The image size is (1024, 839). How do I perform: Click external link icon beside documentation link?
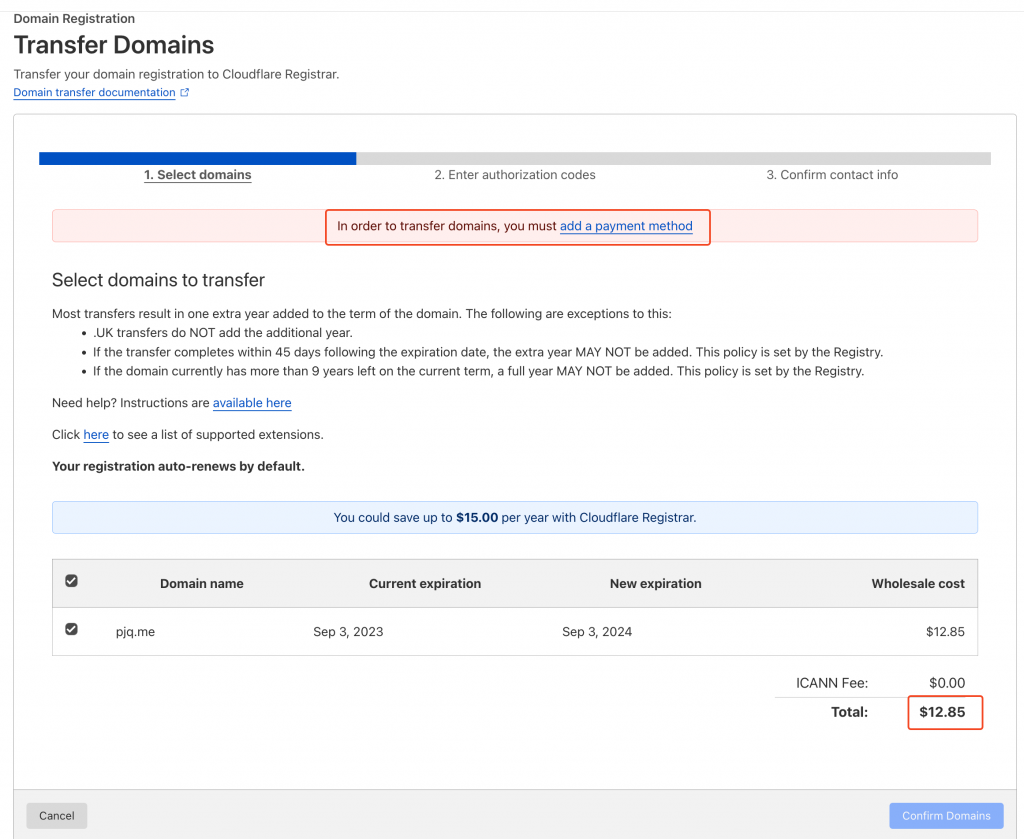185,93
